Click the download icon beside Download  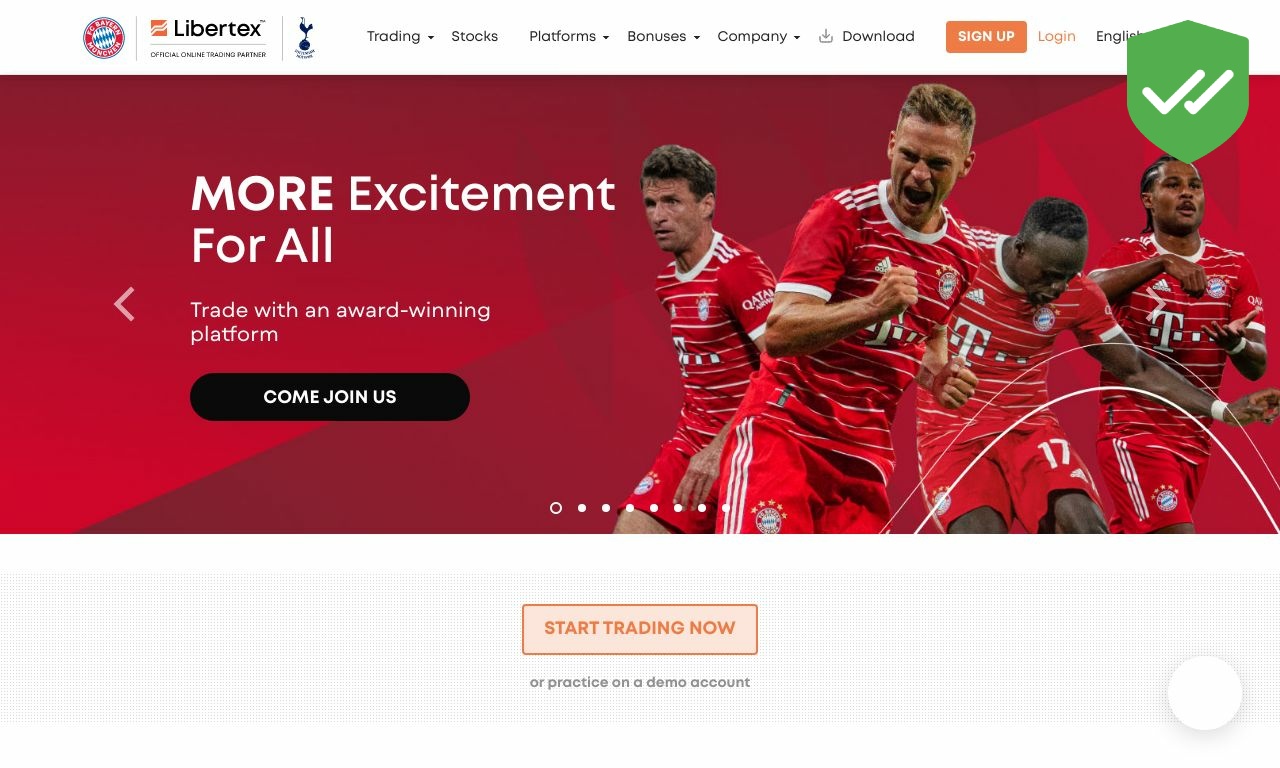[826, 36]
